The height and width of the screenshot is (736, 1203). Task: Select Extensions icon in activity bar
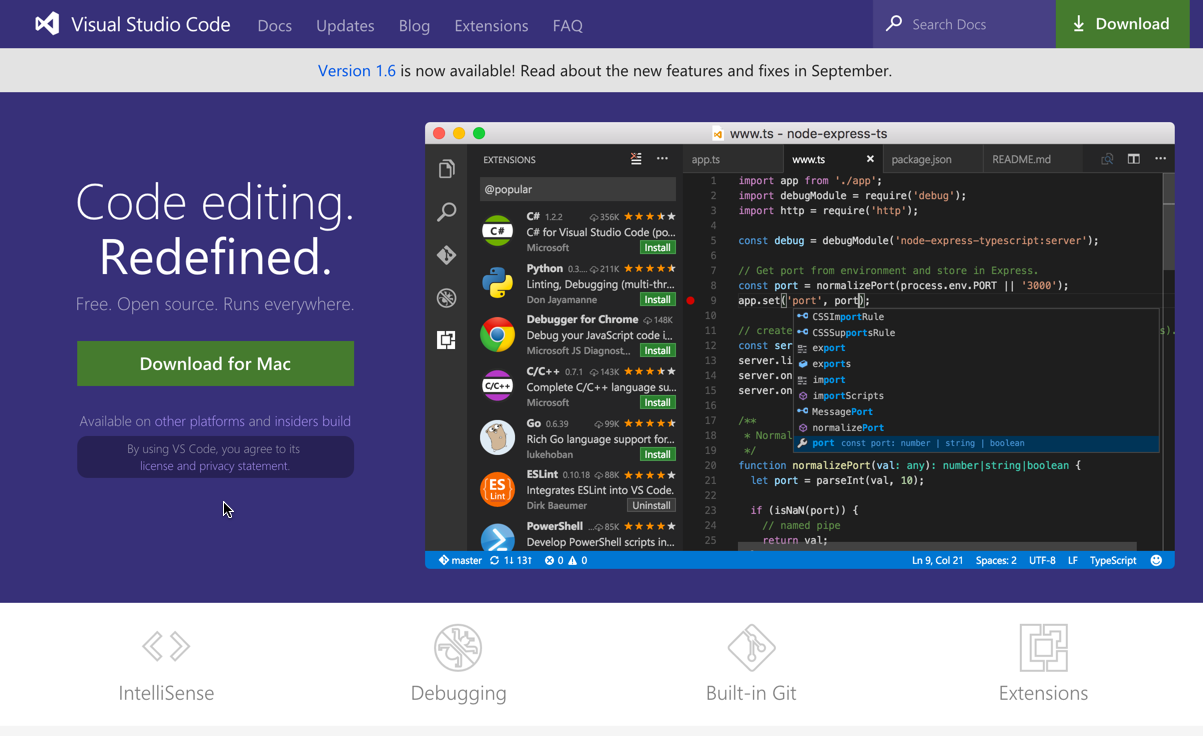click(446, 340)
